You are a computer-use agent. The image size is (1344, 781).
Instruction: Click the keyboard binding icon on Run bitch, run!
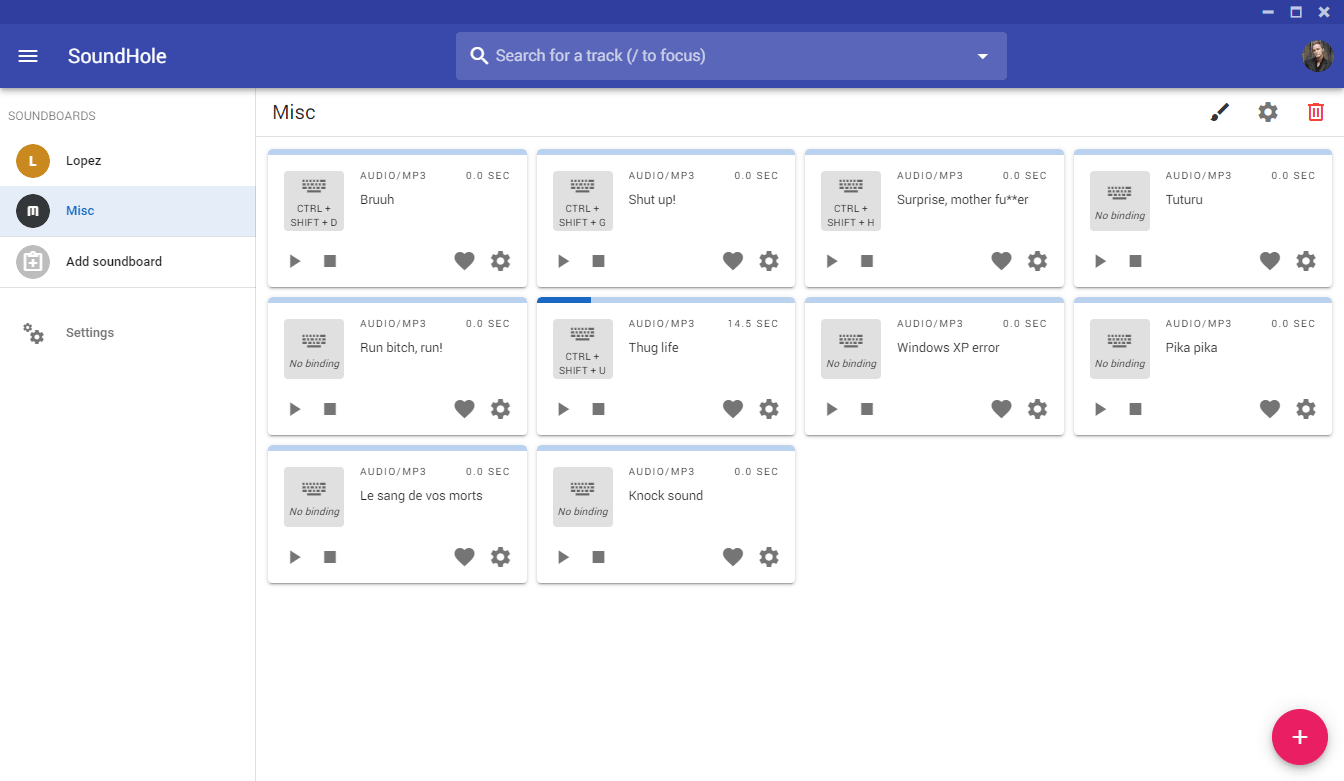(x=313, y=348)
